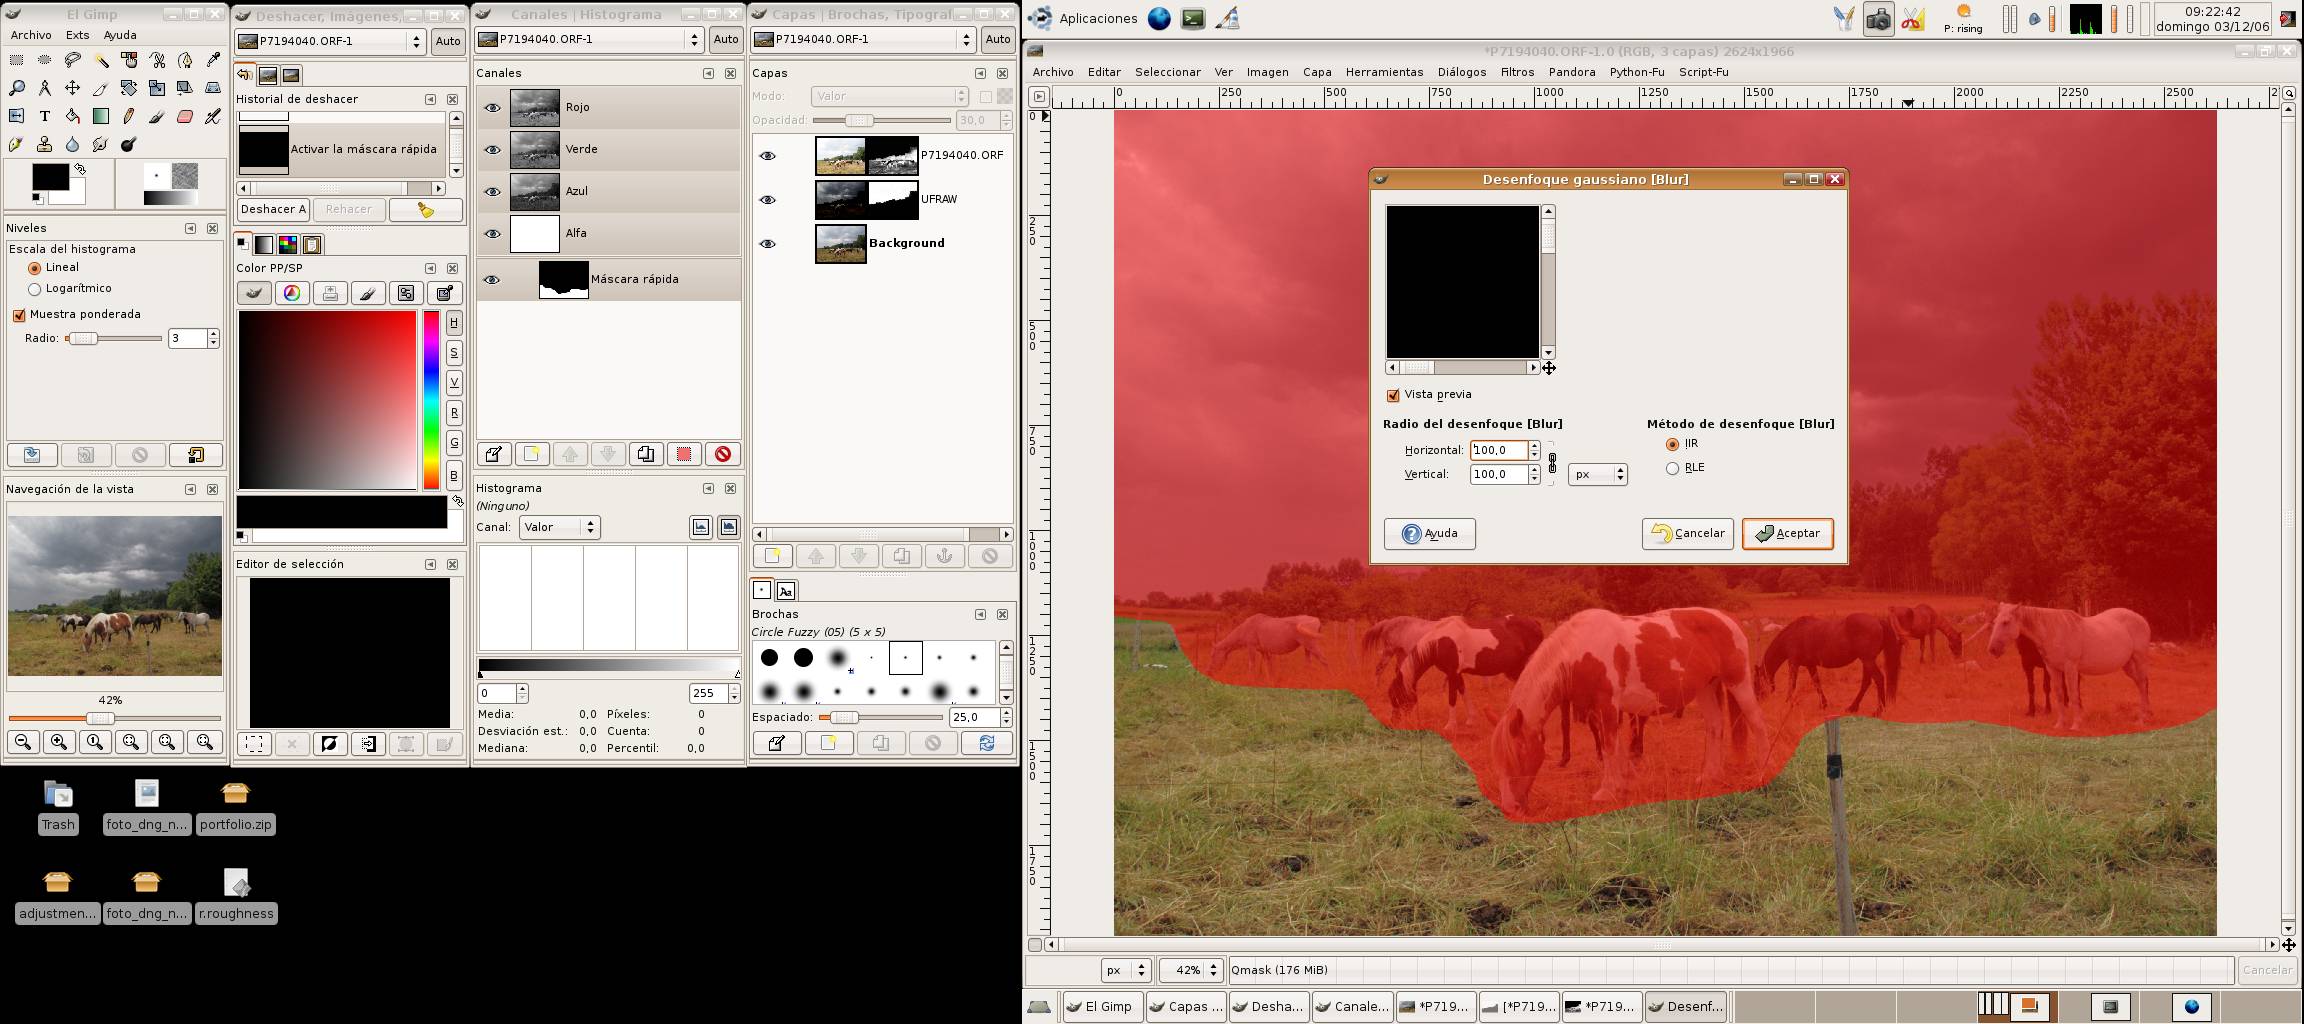
Task: Select the Color Picker eyedropper tool
Action: (213, 60)
